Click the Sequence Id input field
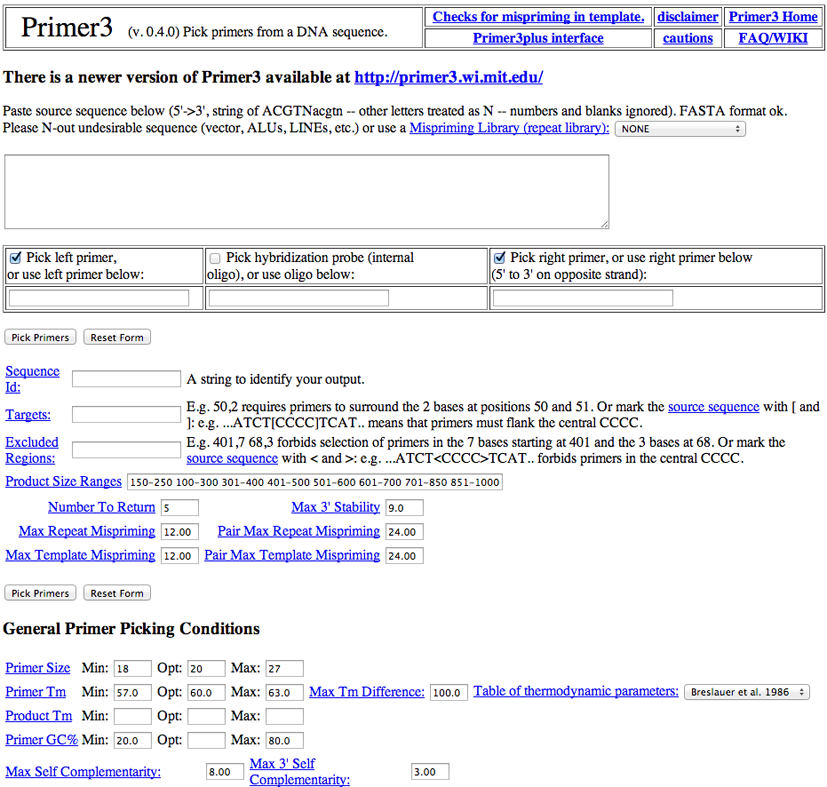 (x=127, y=379)
